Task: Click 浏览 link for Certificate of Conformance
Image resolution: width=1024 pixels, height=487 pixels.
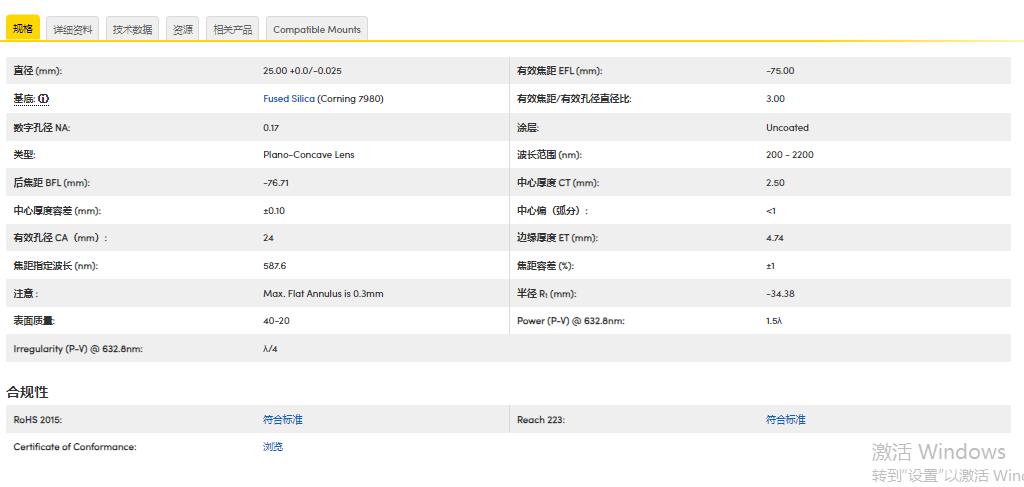Action: [273, 447]
